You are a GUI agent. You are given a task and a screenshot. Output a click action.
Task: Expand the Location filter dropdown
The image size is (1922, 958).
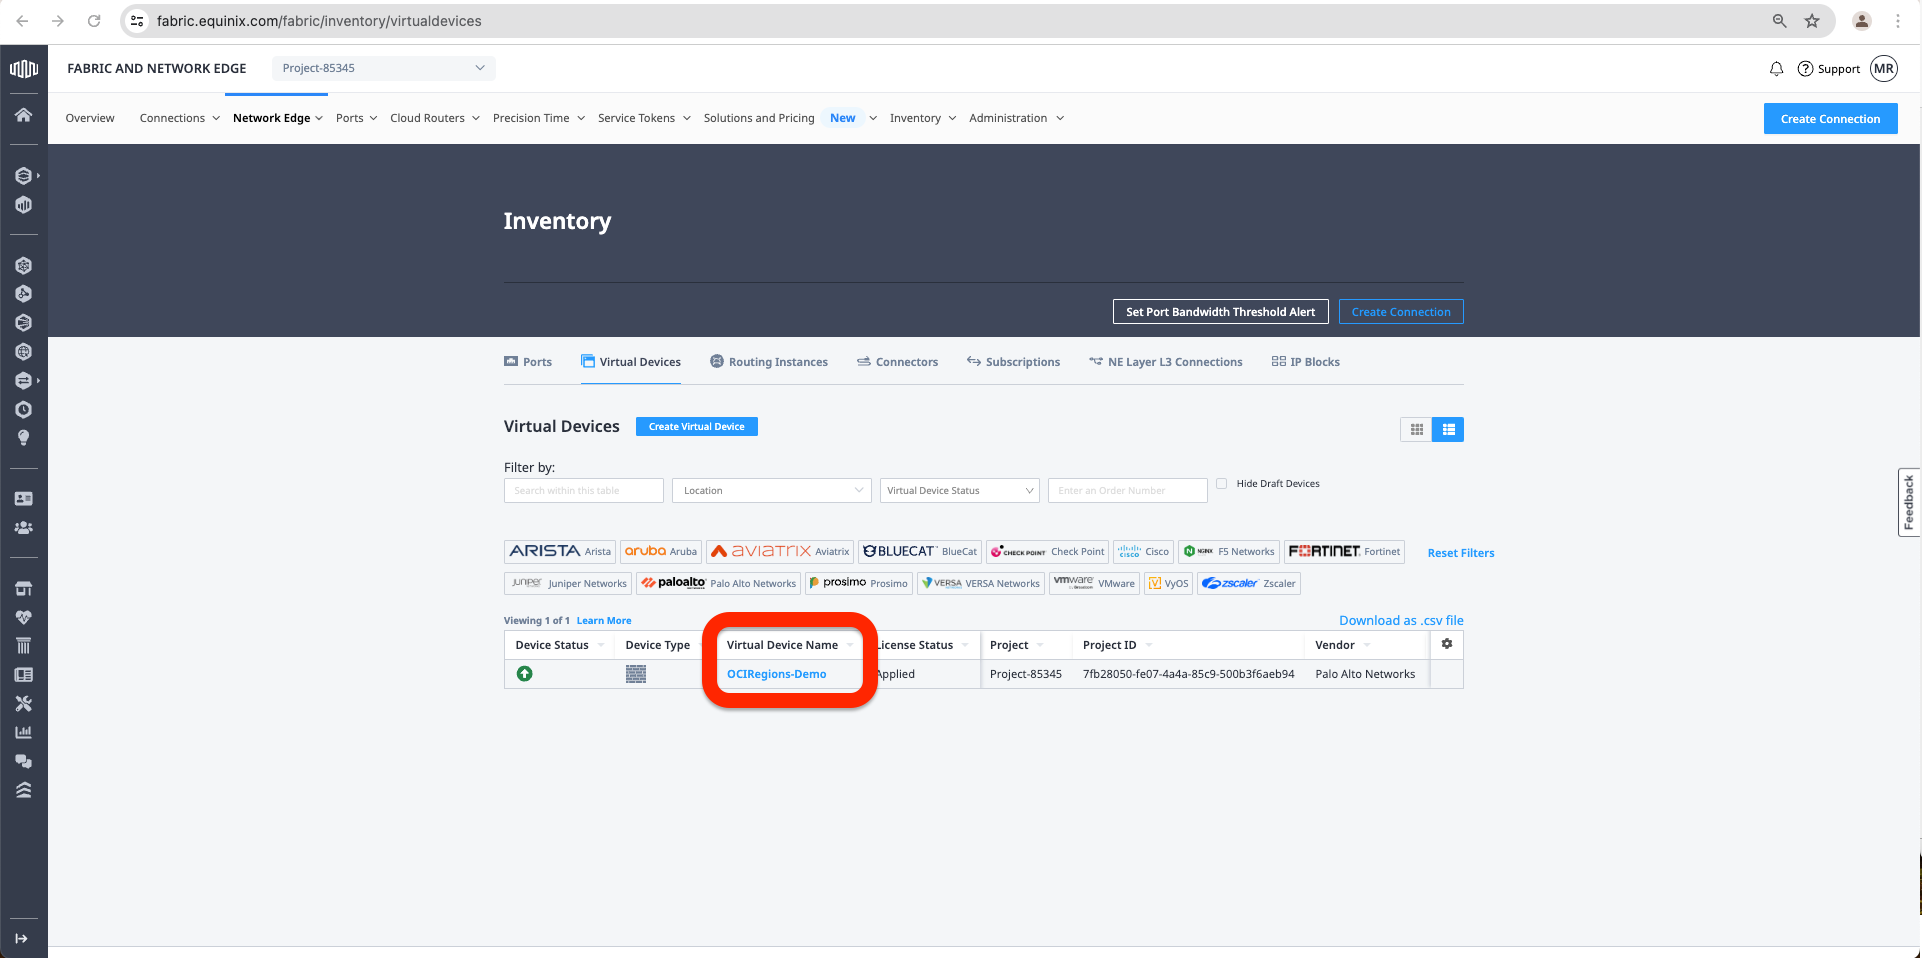(771, 491)
